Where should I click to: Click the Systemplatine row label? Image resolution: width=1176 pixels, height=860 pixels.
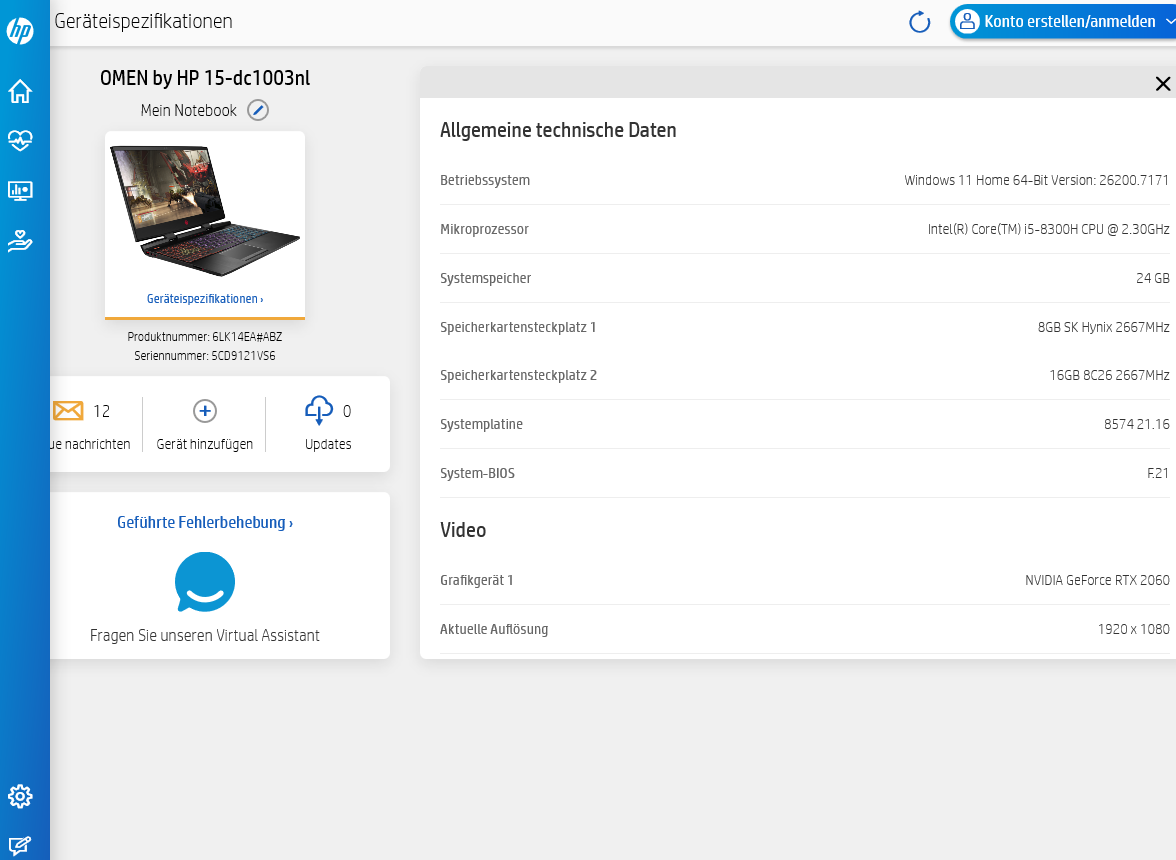481,424
